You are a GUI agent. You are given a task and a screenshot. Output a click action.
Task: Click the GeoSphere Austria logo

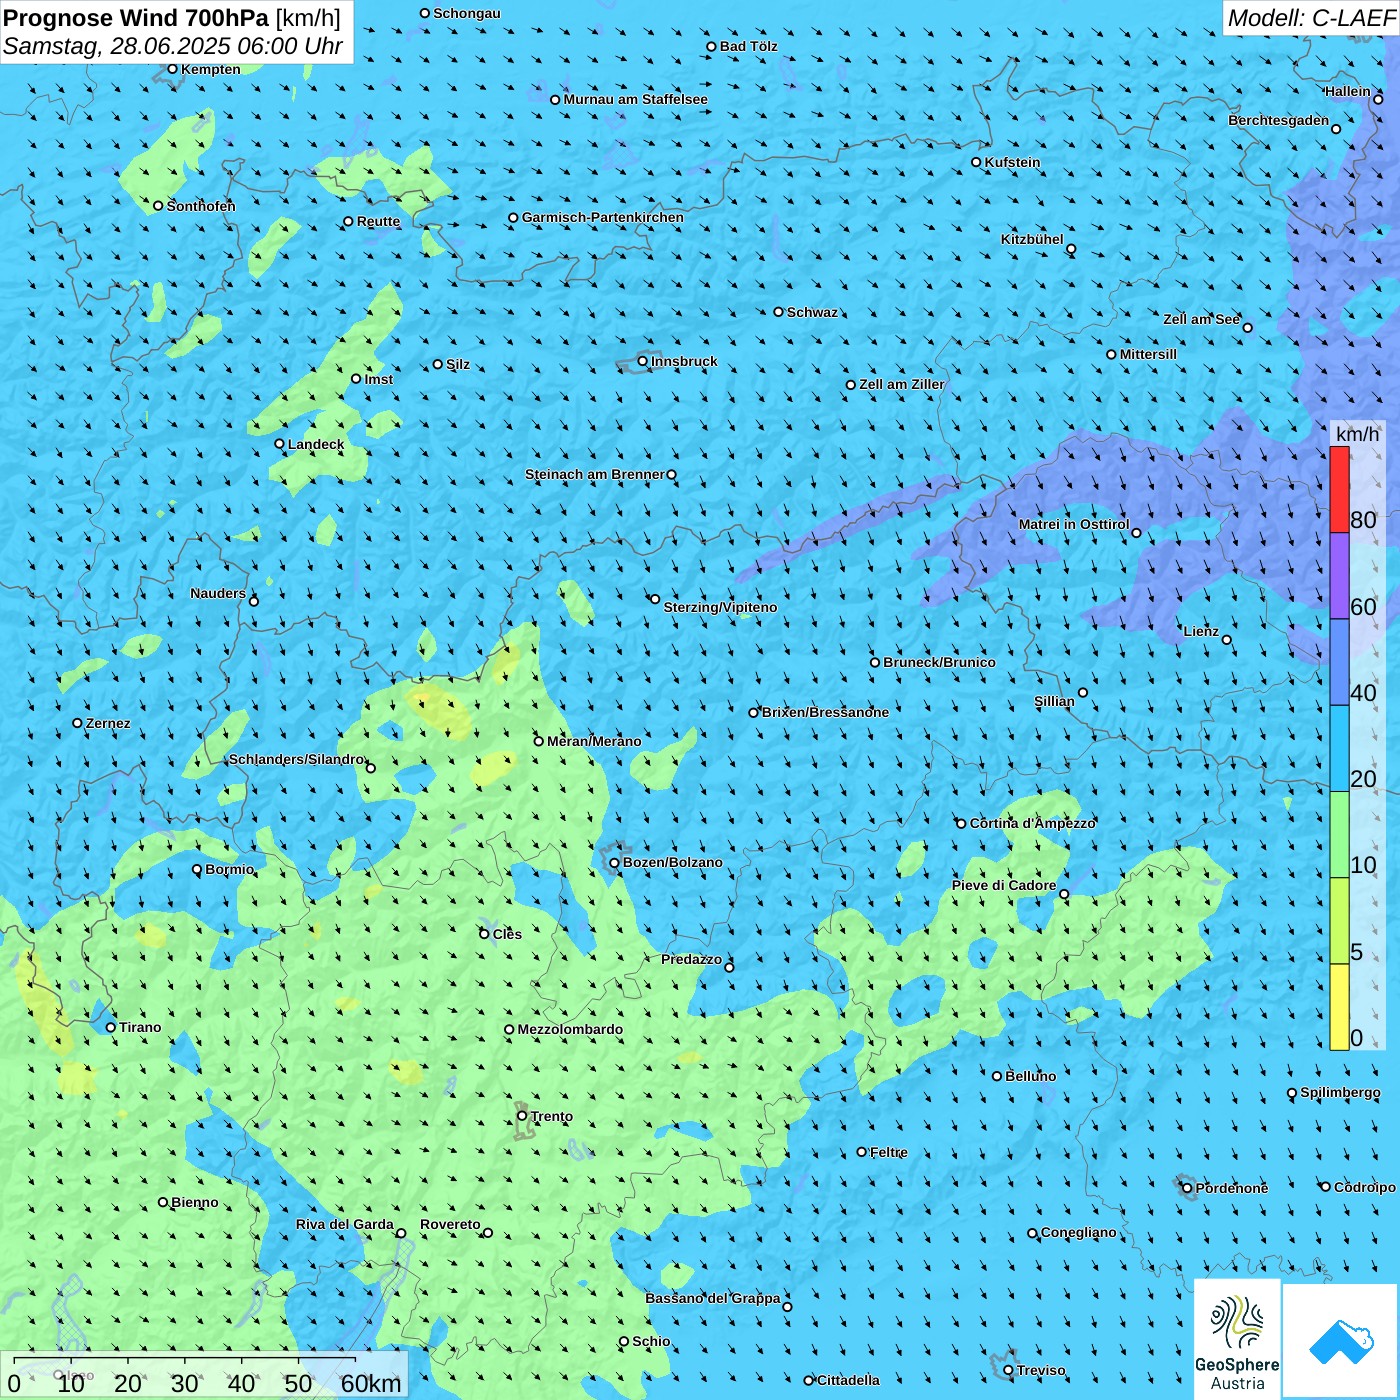pos(1237,1339)
